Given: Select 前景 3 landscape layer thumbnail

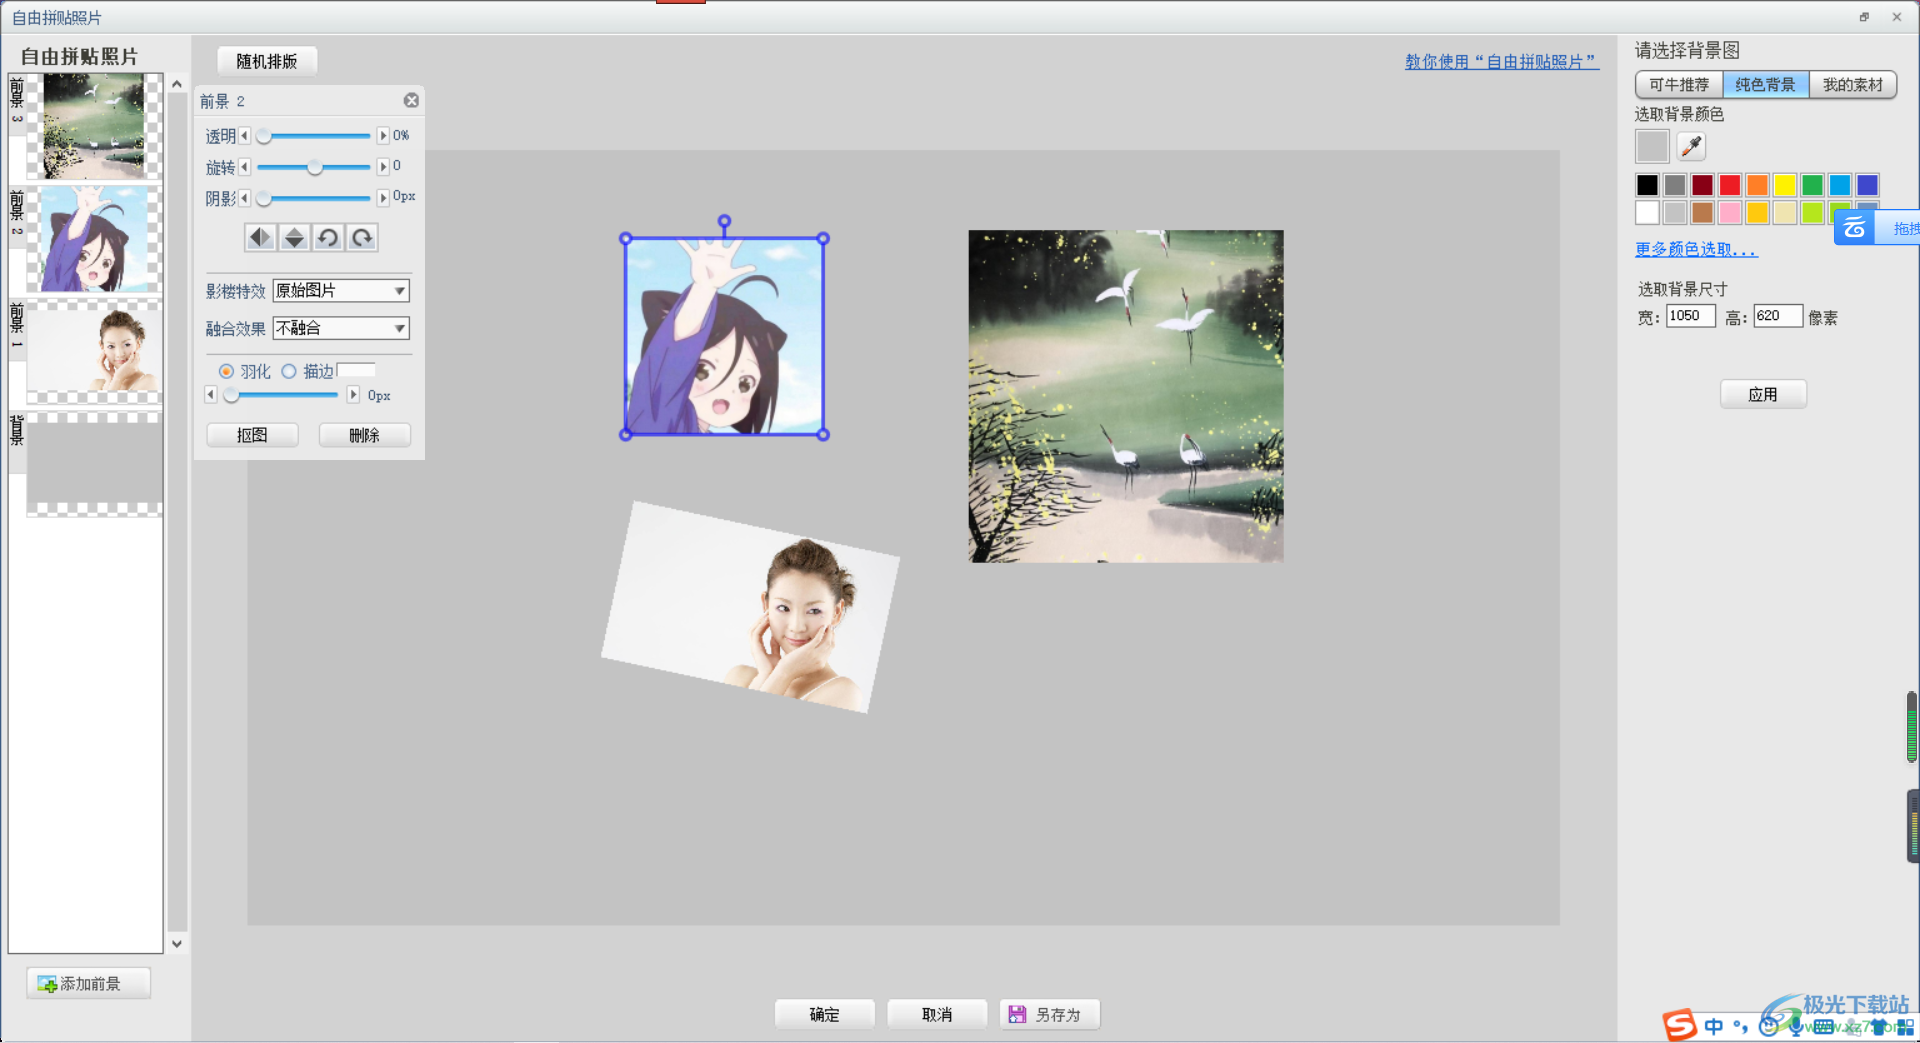Looking at the screenshot, I should [94, 126].
